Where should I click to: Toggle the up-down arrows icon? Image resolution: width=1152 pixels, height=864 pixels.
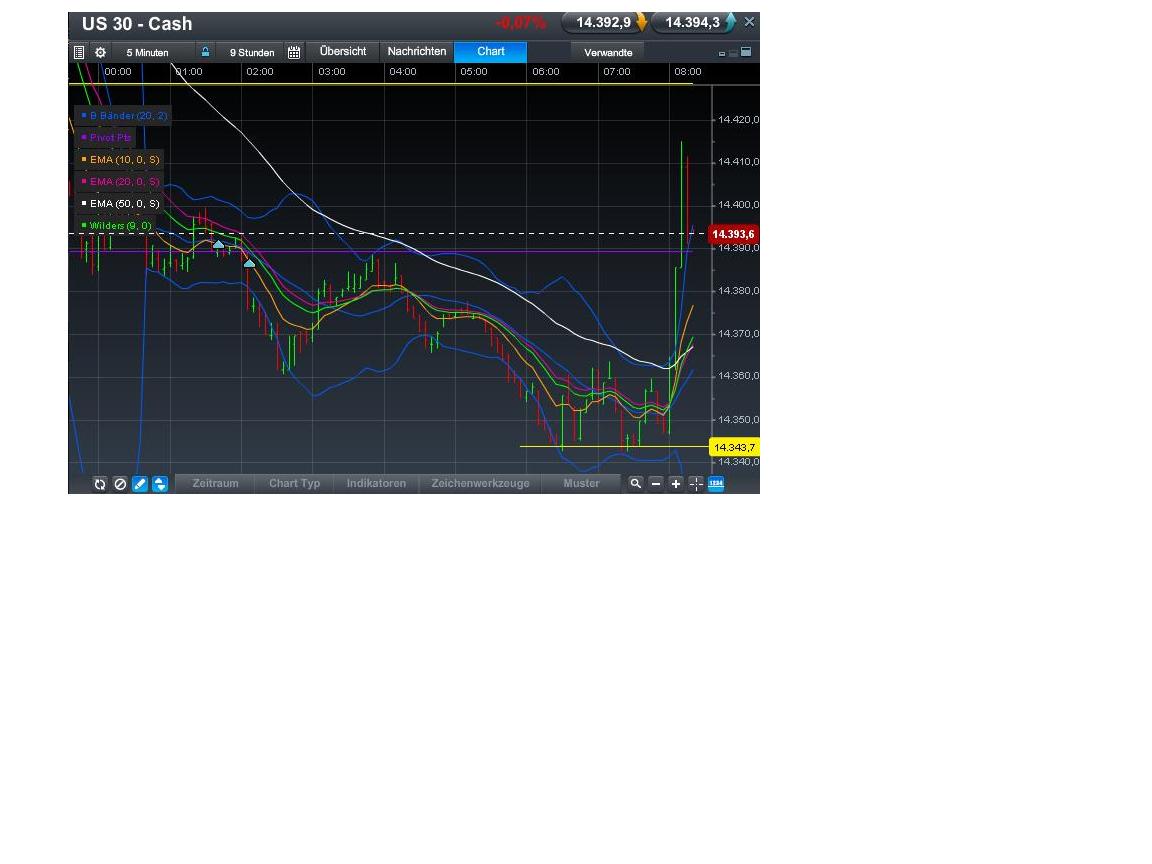159,483
